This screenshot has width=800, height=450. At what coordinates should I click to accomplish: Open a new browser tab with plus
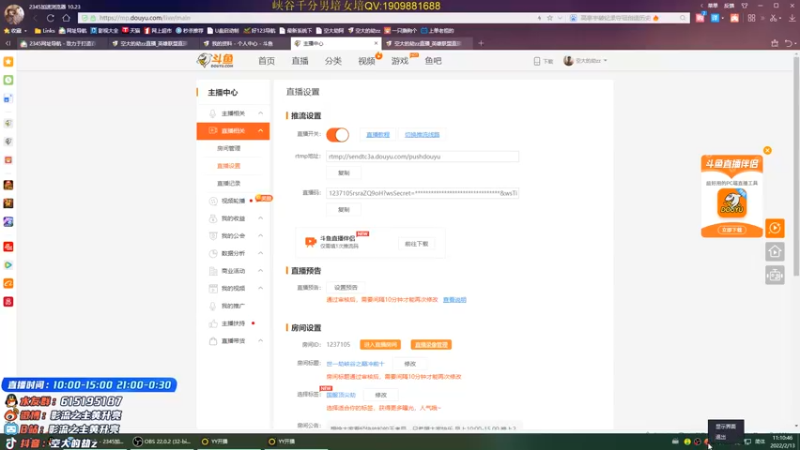[x=481, y=44]
